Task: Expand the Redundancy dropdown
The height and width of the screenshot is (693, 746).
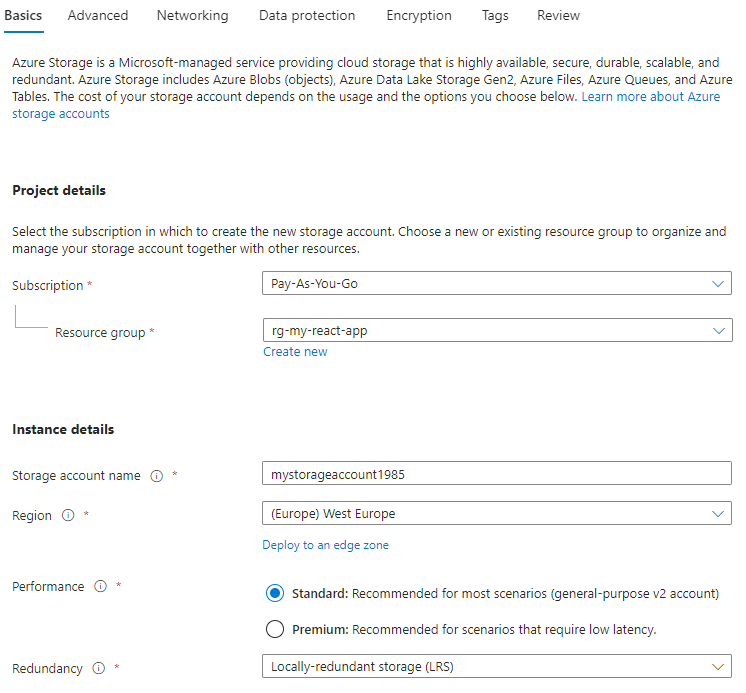Action: (497, 666)
